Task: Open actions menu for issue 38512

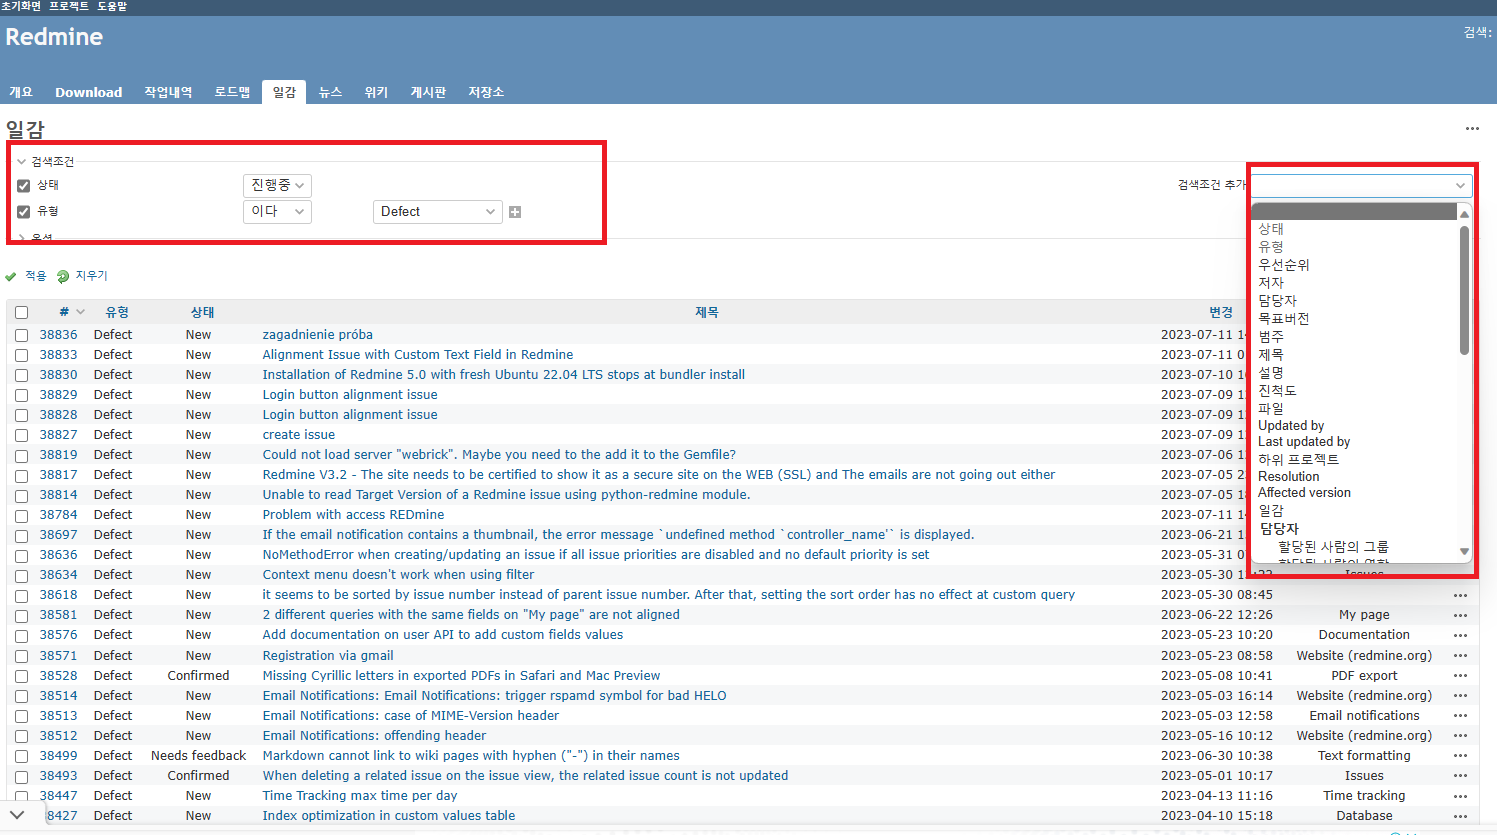Action: (1461, 736)
